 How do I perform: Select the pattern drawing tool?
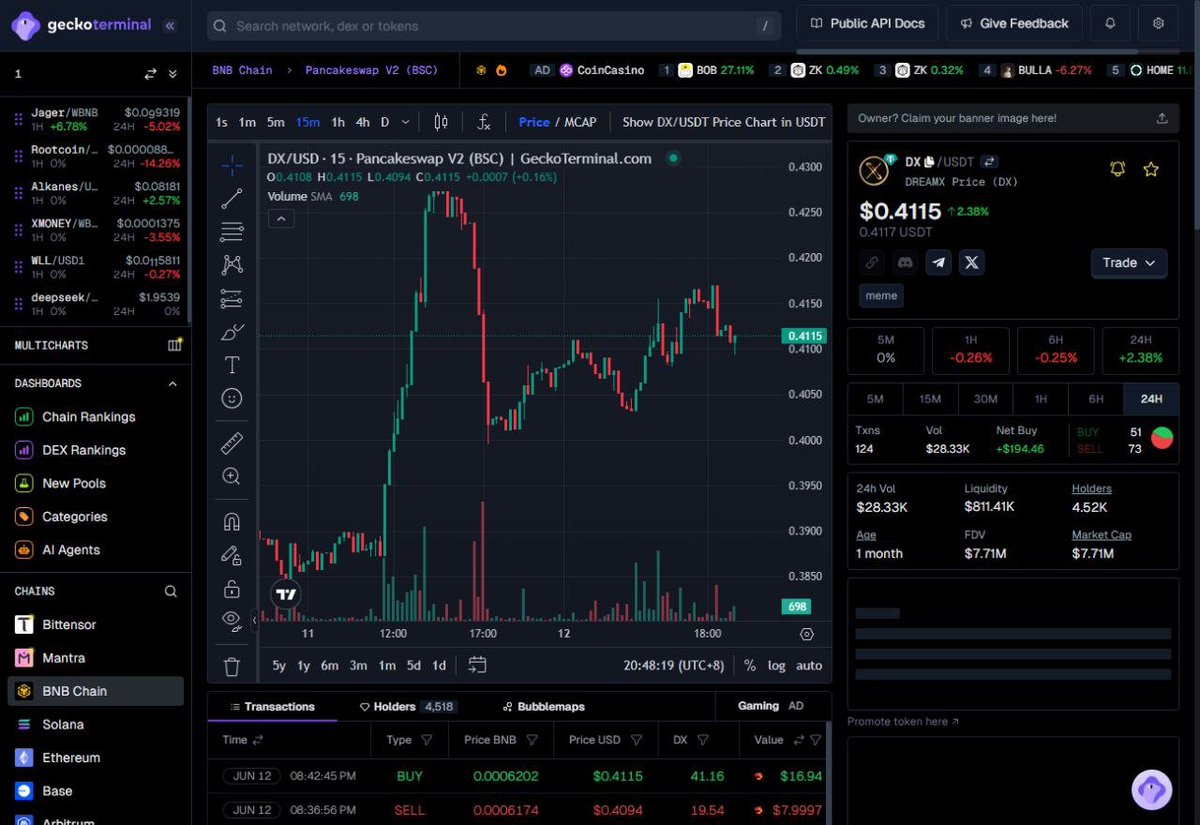(x=232, y=265)
